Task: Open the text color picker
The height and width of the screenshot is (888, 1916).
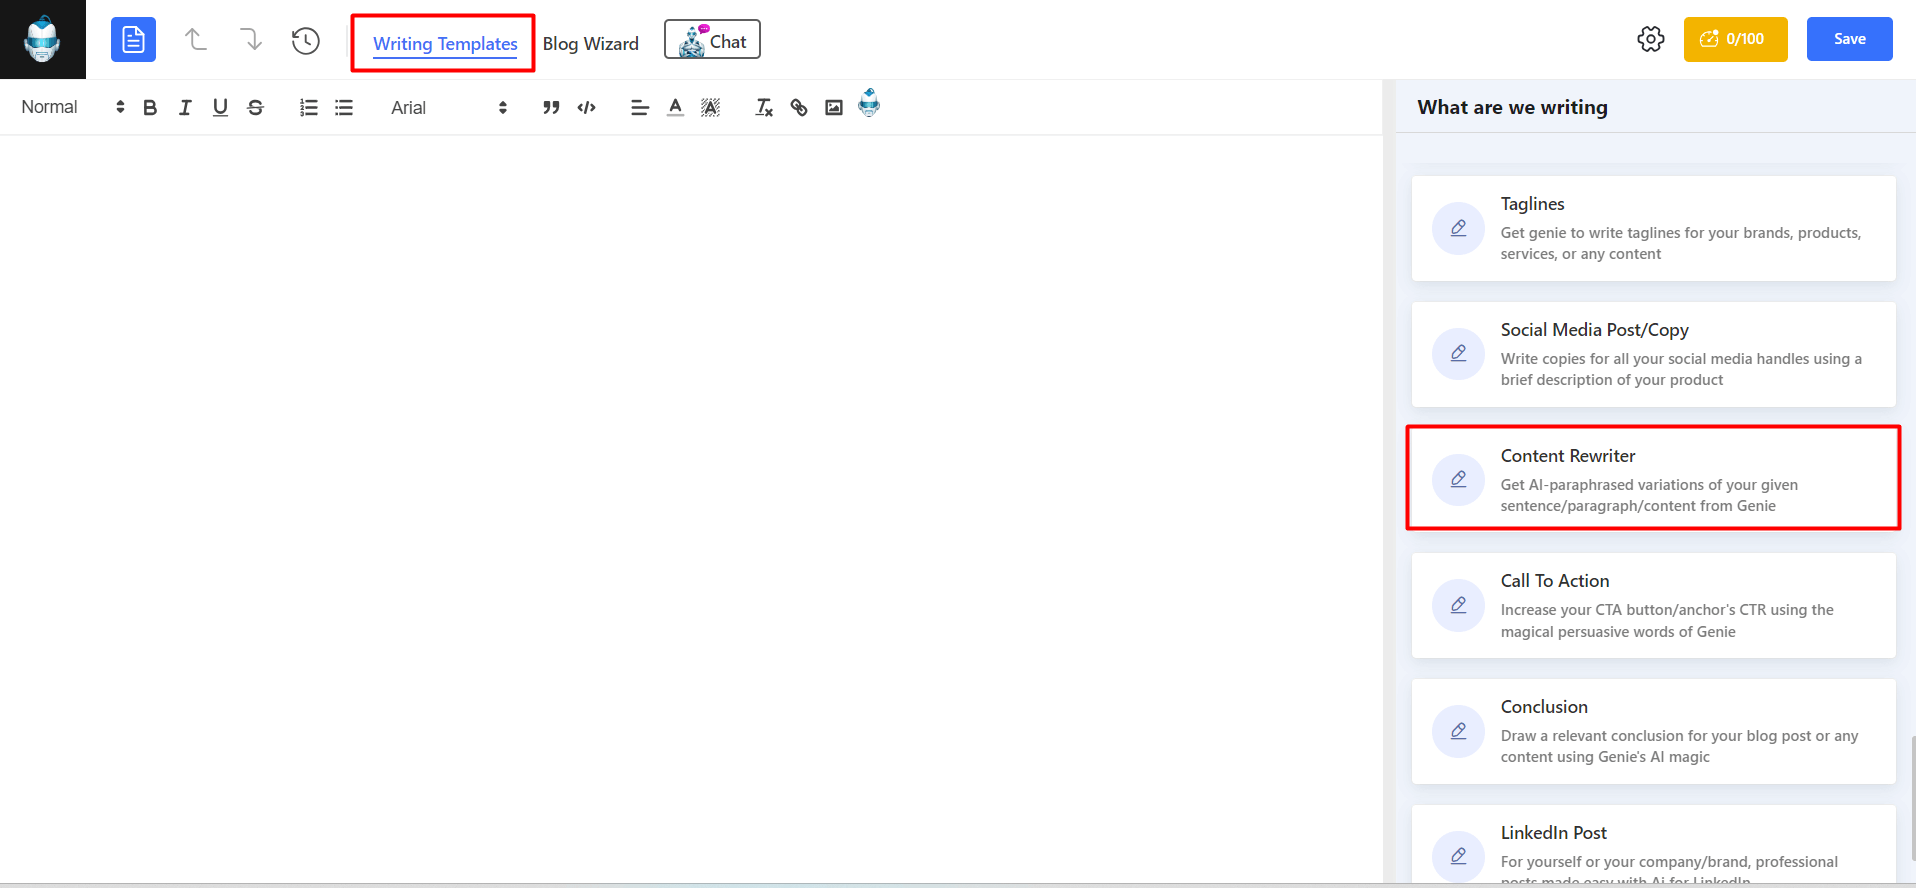Action: click(x=676, y=108)
